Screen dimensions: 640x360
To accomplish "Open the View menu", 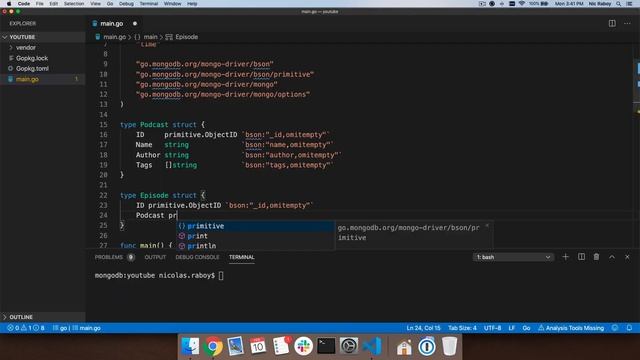I will [96, 4].
